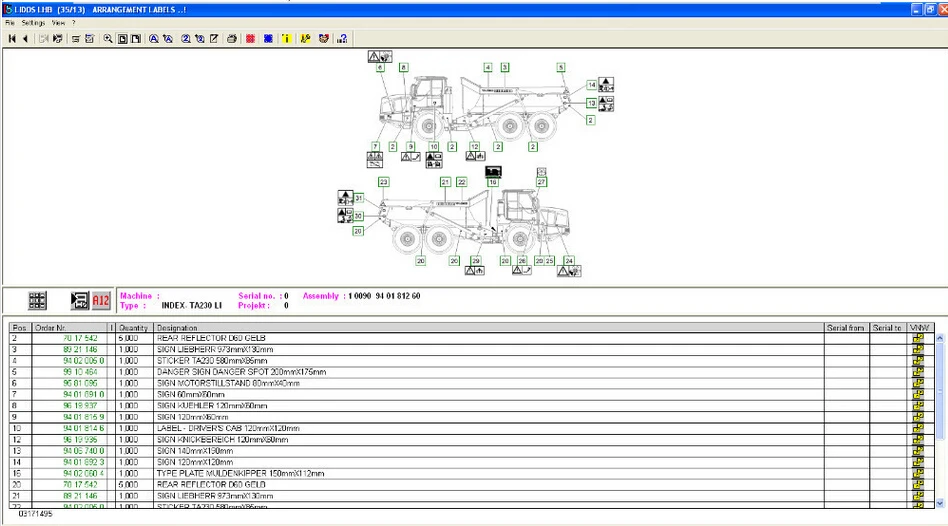Click the blue grid toolbar icon
This screenshot has width=948, height=526.
[x=268, y=39]
